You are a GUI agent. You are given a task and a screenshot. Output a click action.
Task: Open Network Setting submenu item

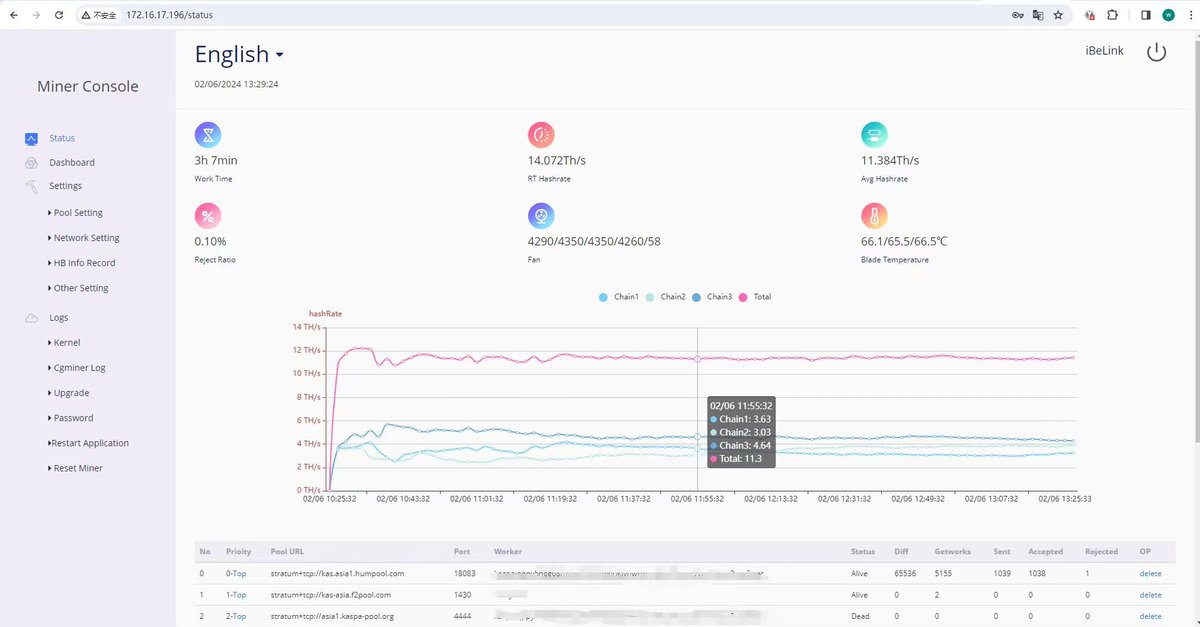coord(84,238)
